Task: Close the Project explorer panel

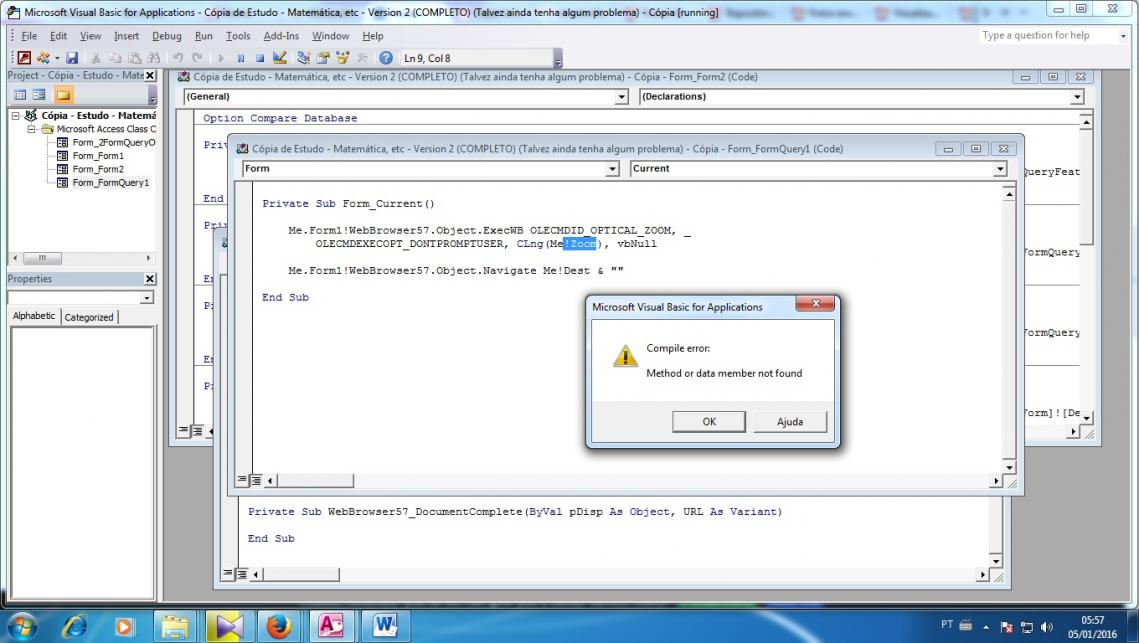Action: 150,76
